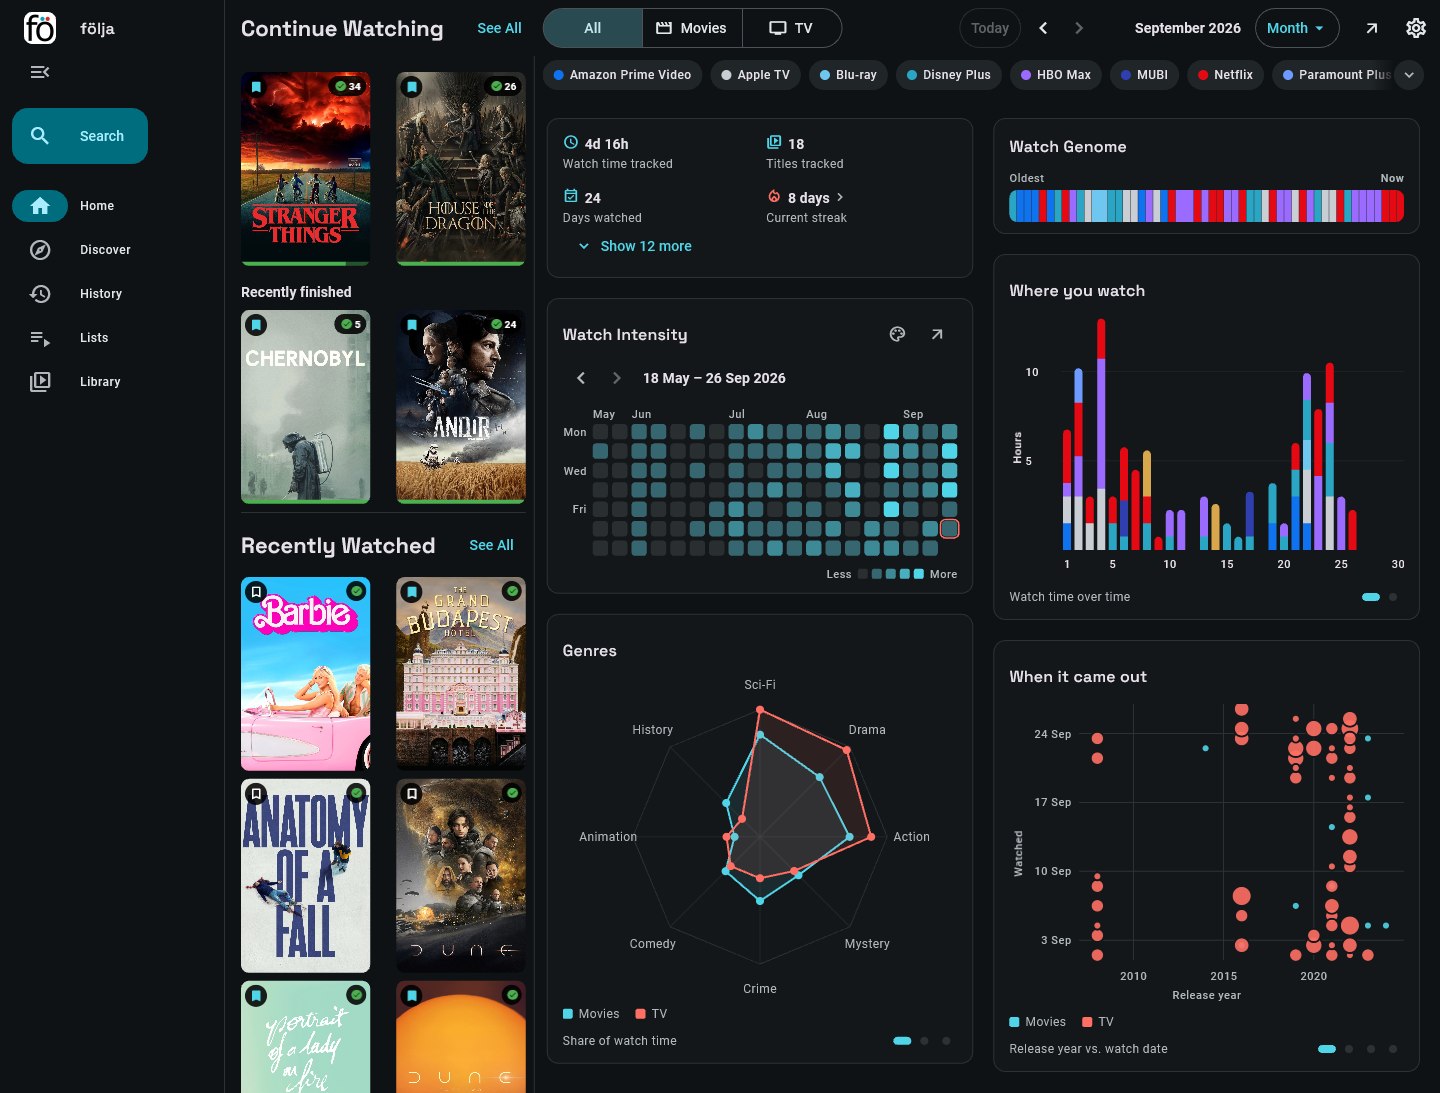Click the Watch Genome color strip
Image resolution: width=1440 pixels, height=1093 pixels.
click(x=1206, y=206)
